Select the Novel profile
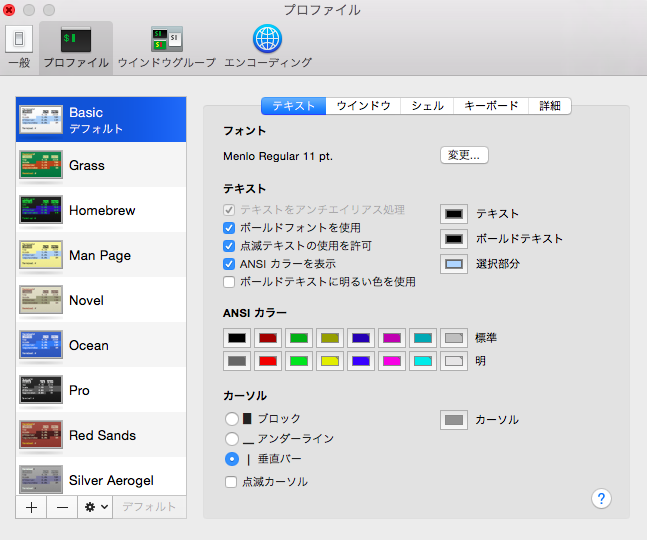 pos(101,300)
